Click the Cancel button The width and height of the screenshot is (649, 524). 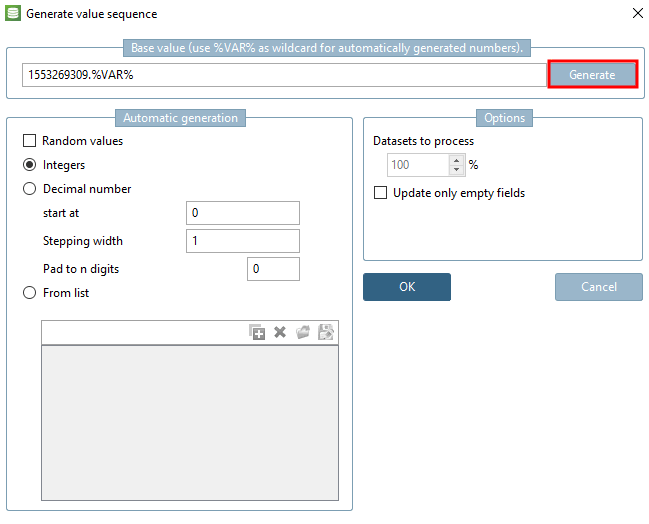(x=598, y=287)
